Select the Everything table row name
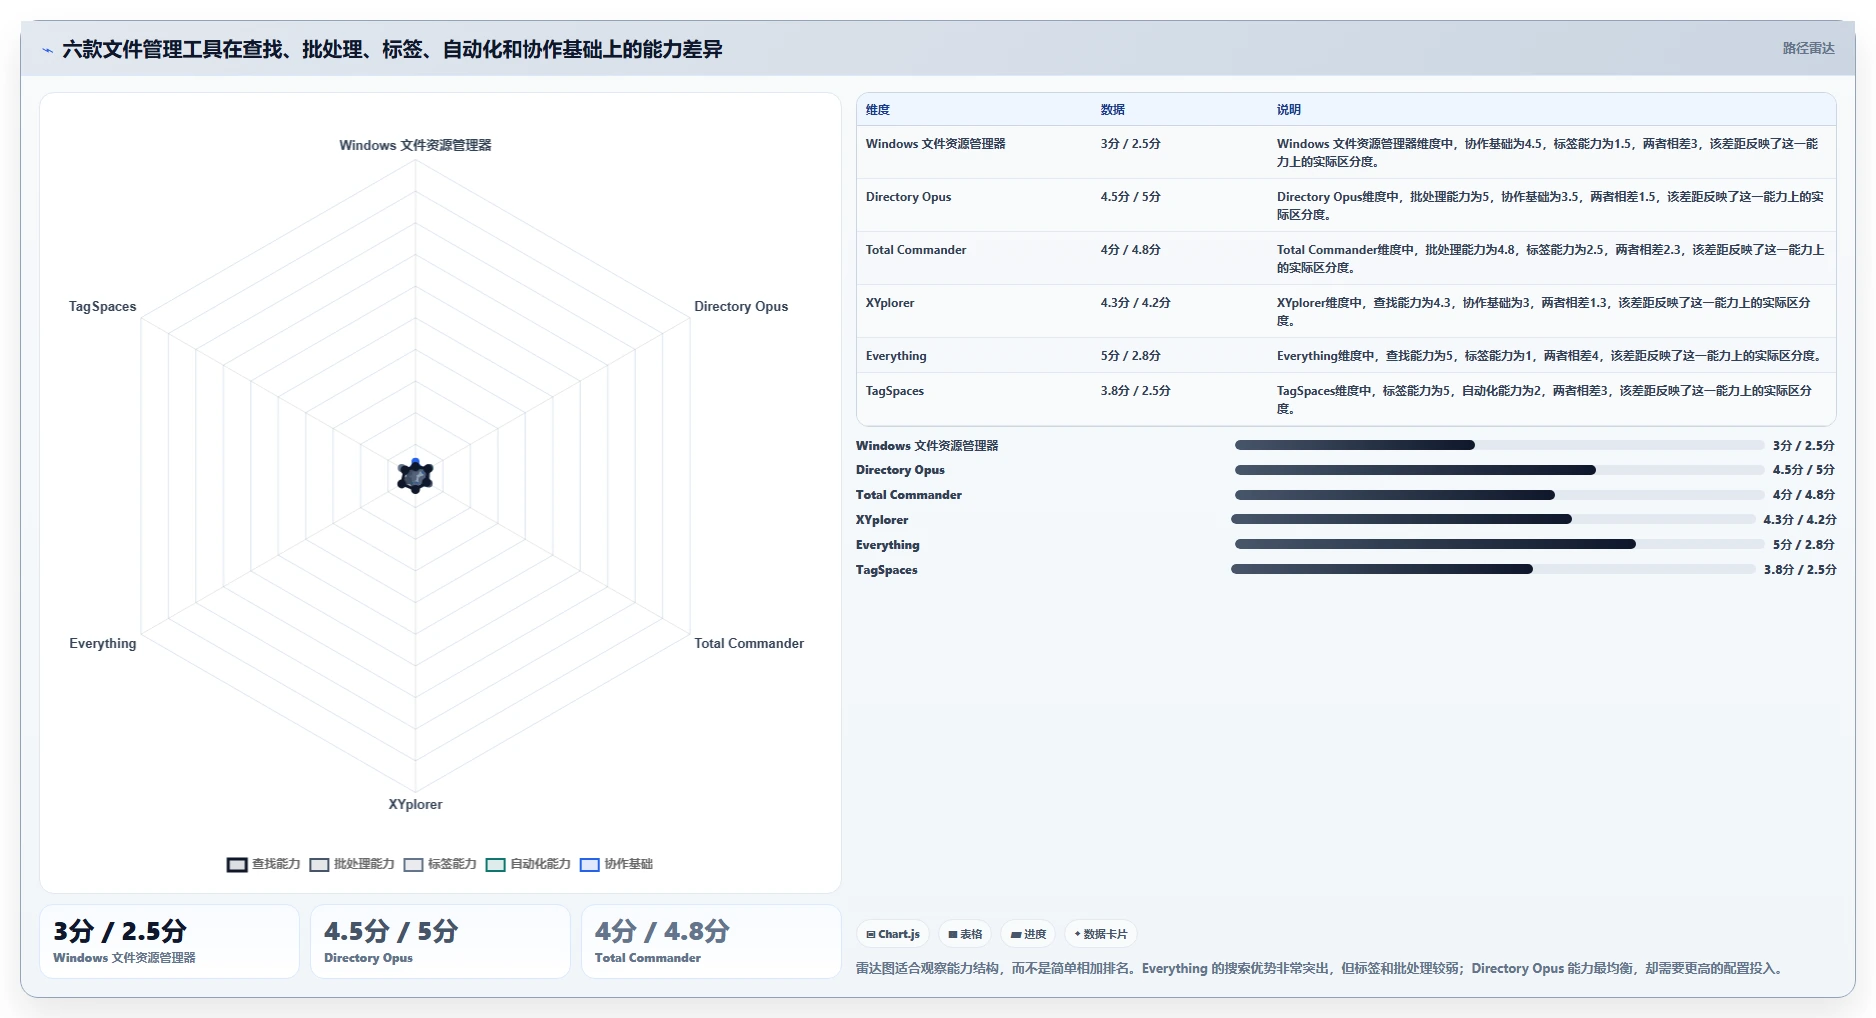 coord(896,356)
